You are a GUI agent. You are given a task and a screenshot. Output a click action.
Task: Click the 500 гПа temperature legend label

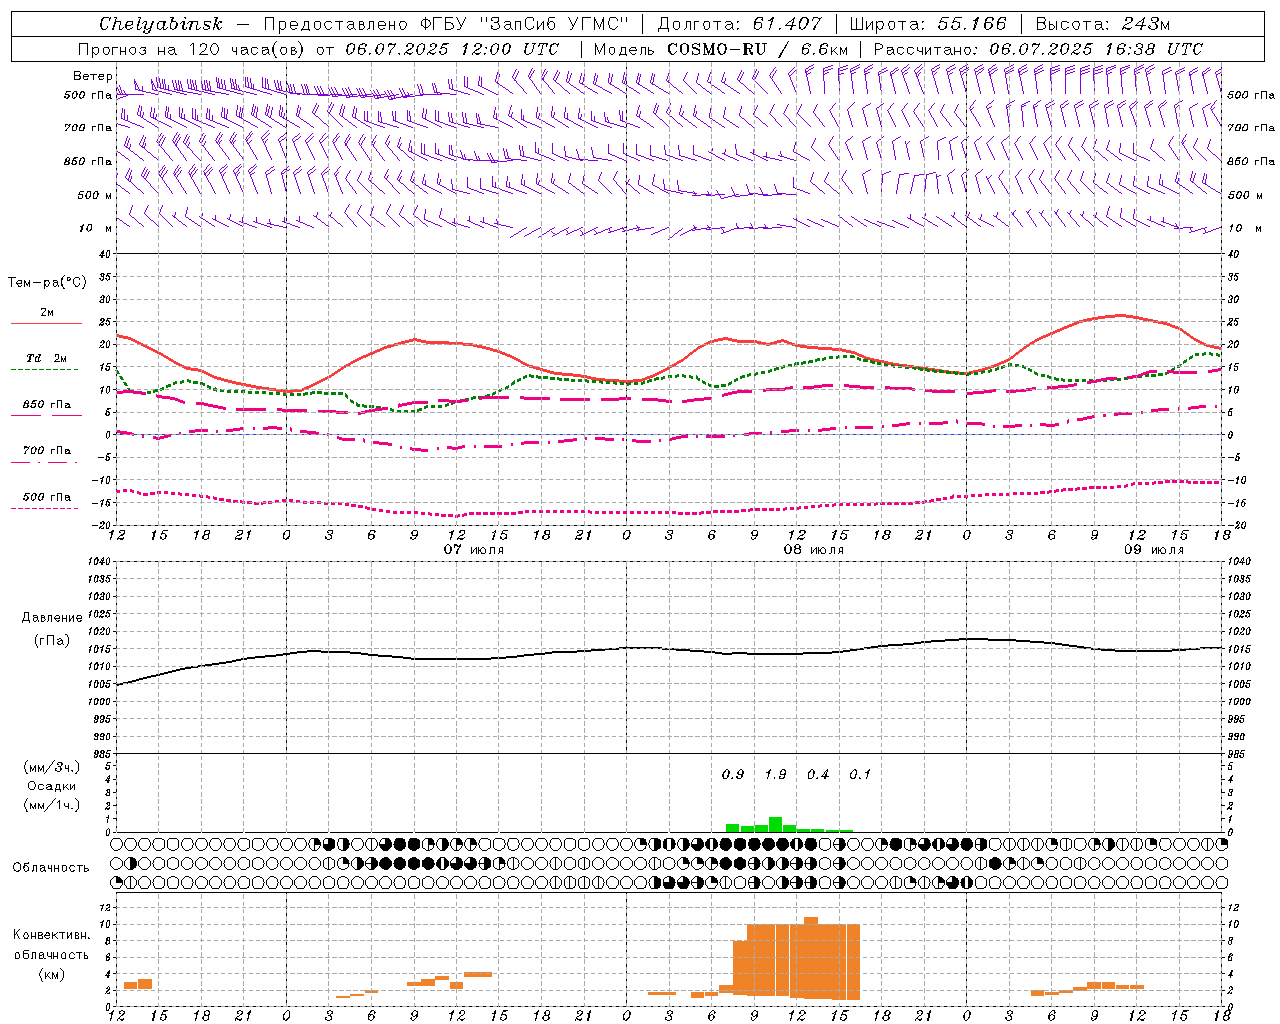click(46, 497)
